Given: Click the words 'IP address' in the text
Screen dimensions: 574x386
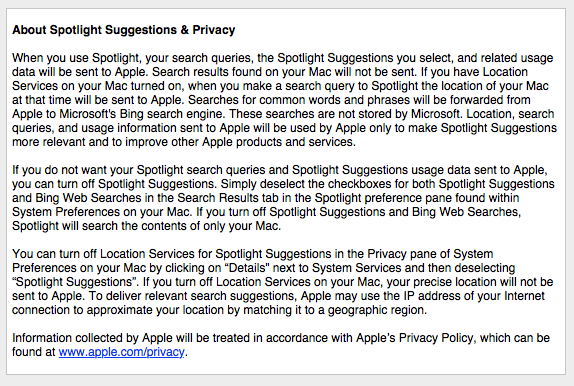Looking at the screenshot, I should tap(430, 296).
